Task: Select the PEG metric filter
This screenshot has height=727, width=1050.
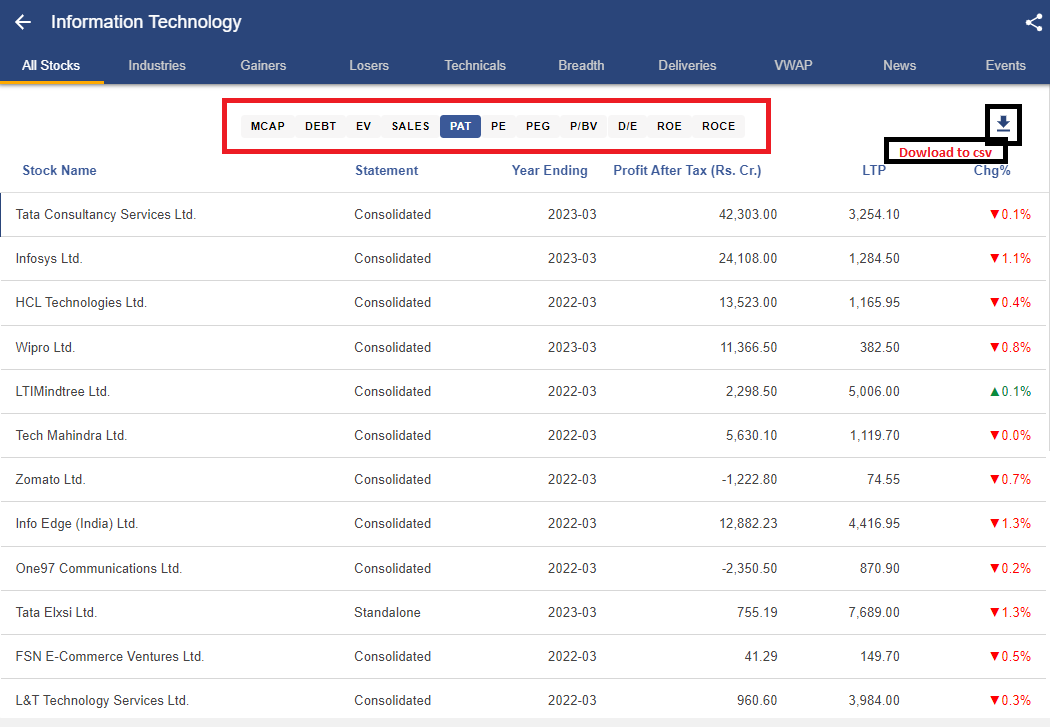Action: tap(538, 126)
